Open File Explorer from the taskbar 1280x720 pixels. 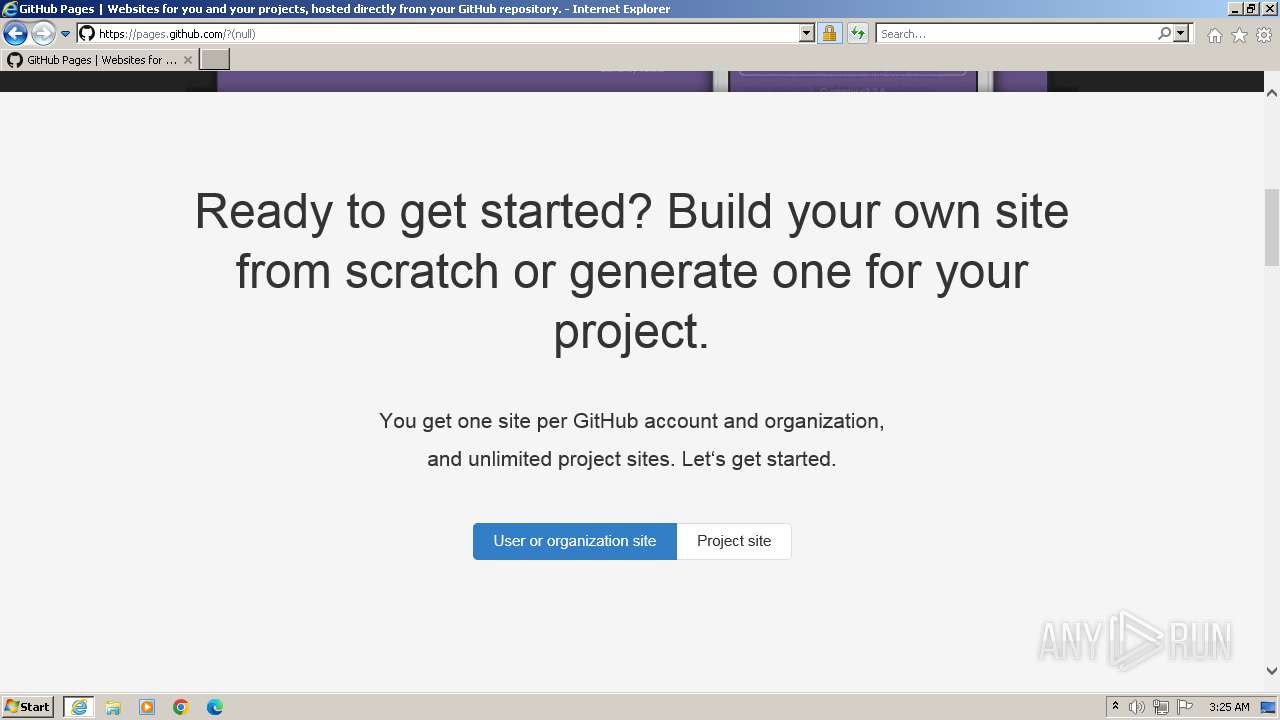point(113,707)
